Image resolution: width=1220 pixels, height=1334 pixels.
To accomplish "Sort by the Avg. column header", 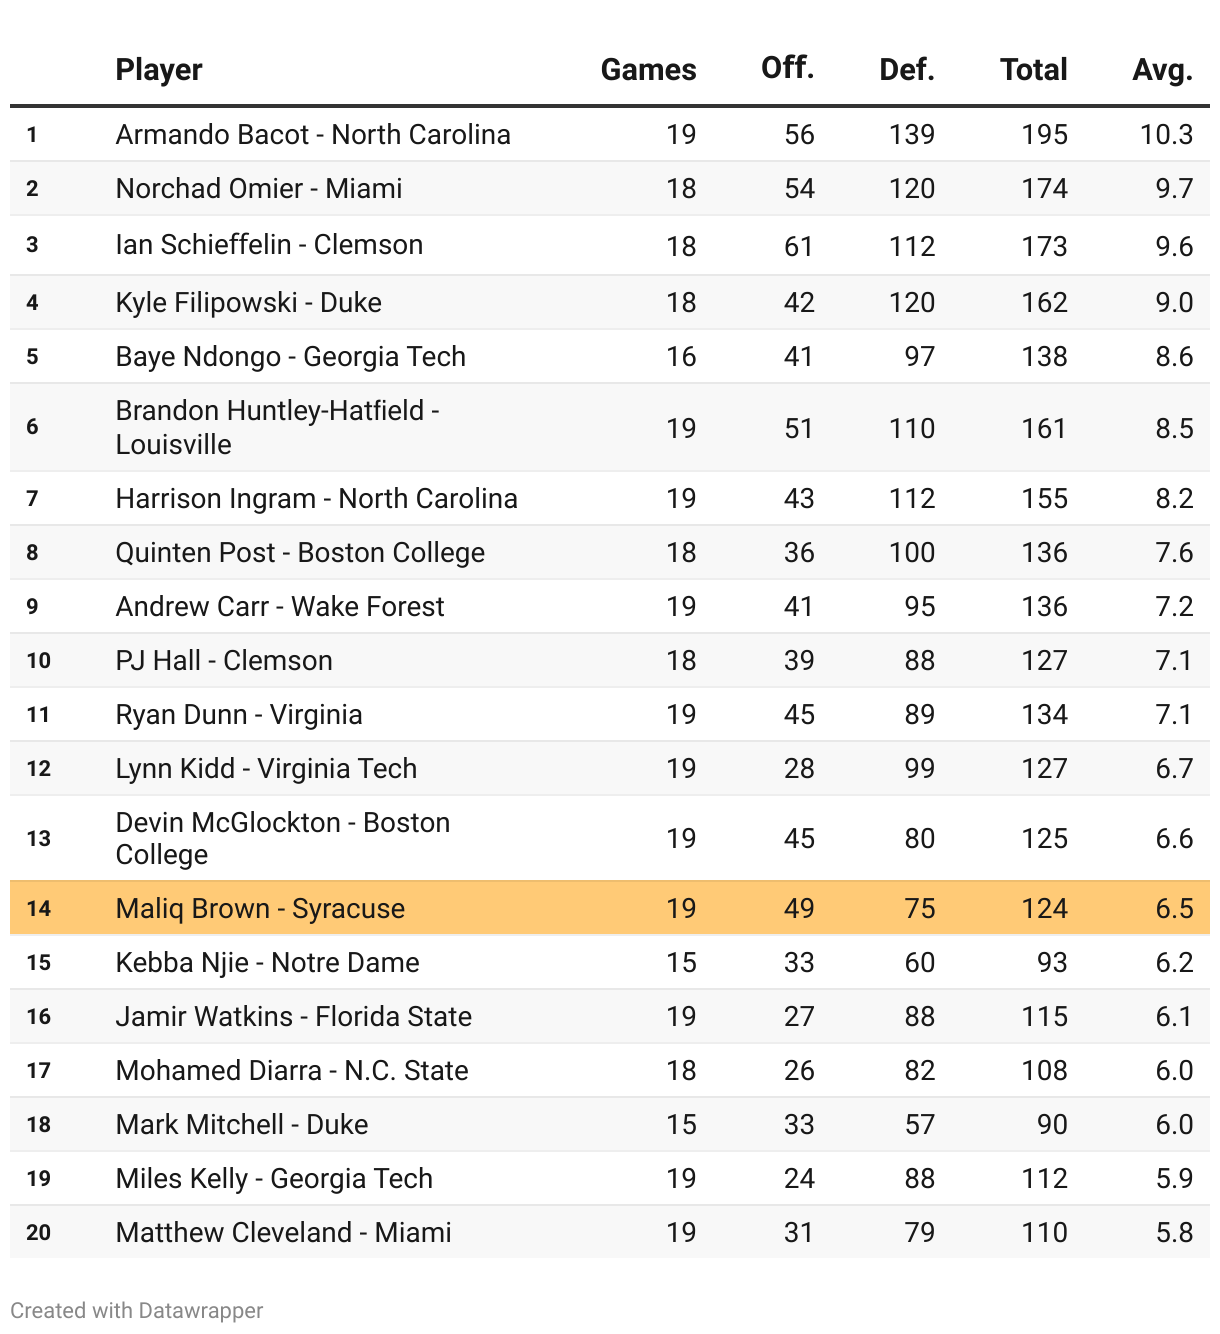I will 1162,69.
